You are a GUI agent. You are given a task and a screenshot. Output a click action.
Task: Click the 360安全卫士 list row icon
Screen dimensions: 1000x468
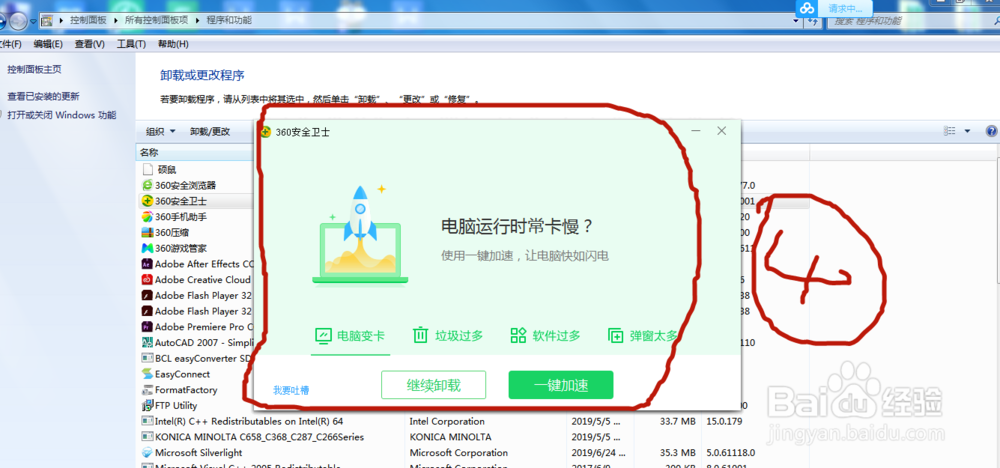147,201
